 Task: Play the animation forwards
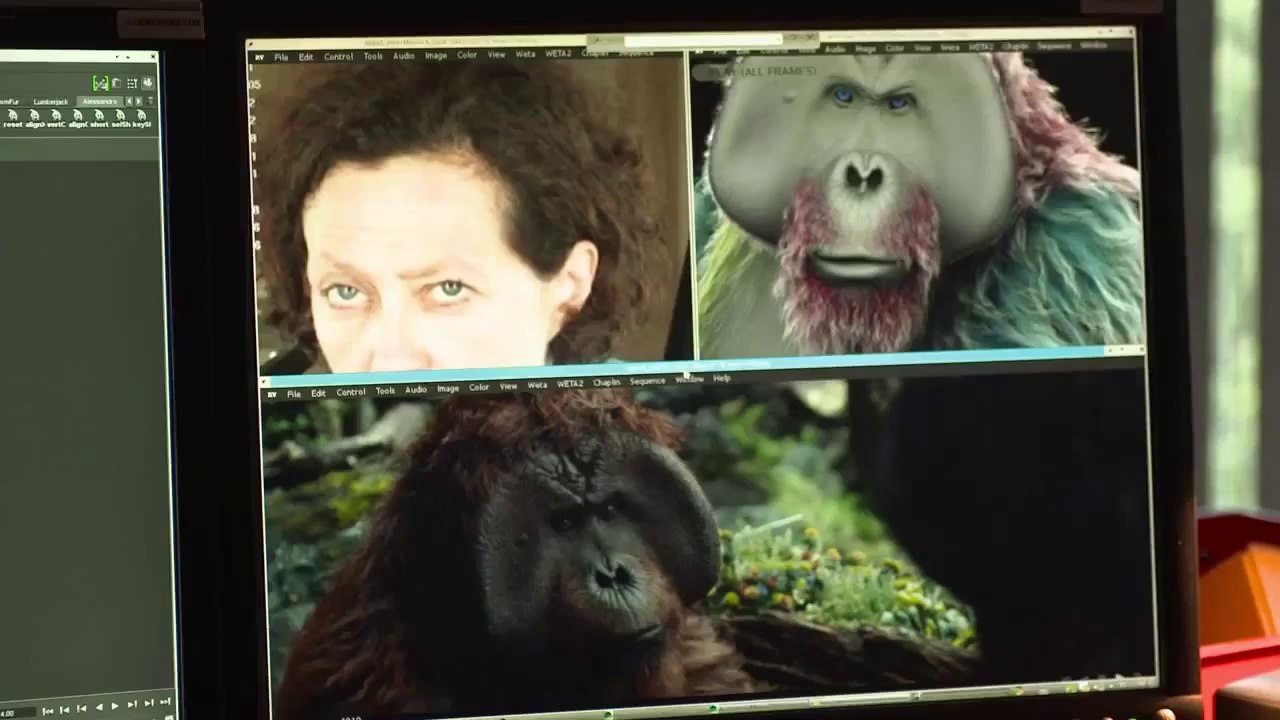click(x=115, y=706)
